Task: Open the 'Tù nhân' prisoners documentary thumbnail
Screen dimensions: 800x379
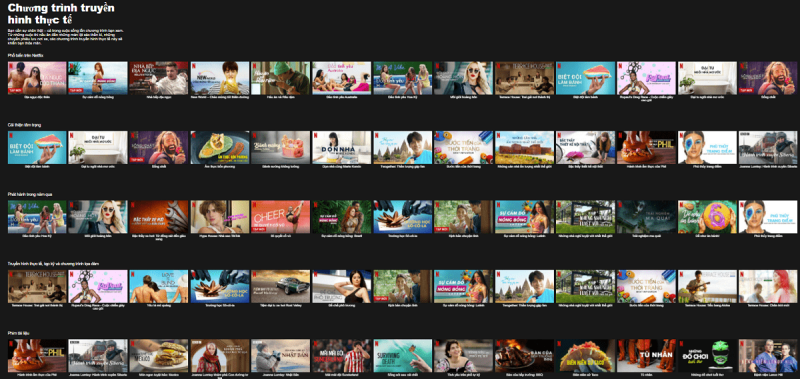Action: coord(646,356)
